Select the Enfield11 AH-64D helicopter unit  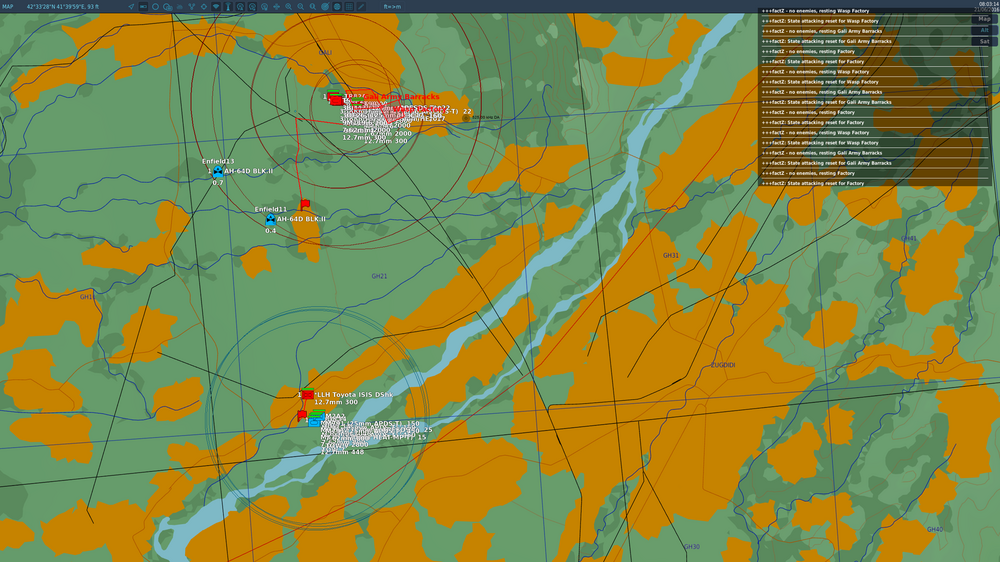click(x=271, y=219)
